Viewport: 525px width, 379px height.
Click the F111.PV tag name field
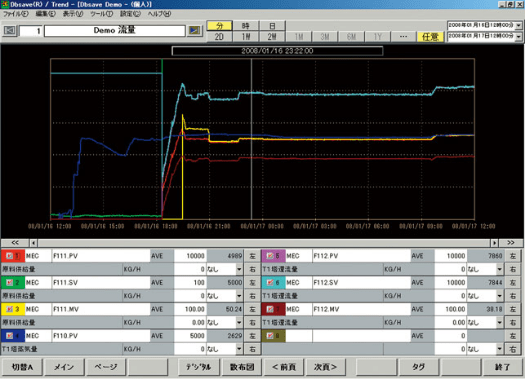[101, 256]
